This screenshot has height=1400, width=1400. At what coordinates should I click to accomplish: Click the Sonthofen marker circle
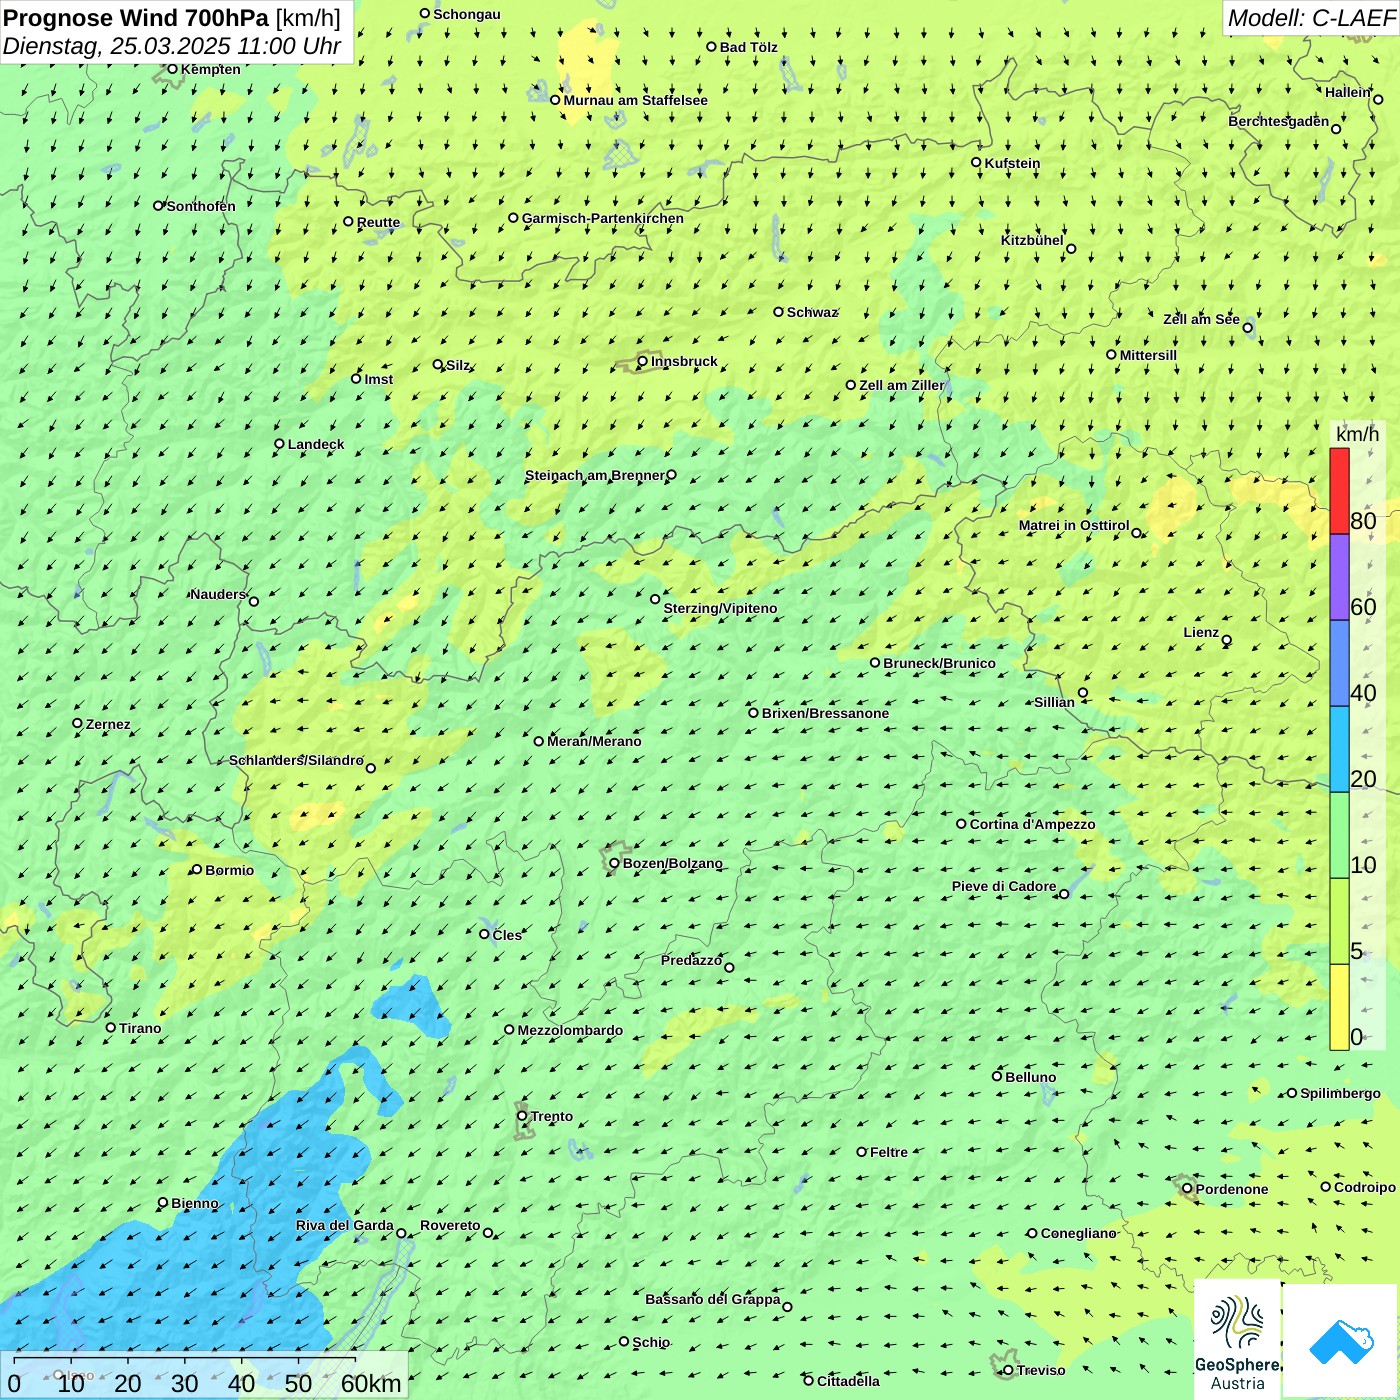pos(159,205)
